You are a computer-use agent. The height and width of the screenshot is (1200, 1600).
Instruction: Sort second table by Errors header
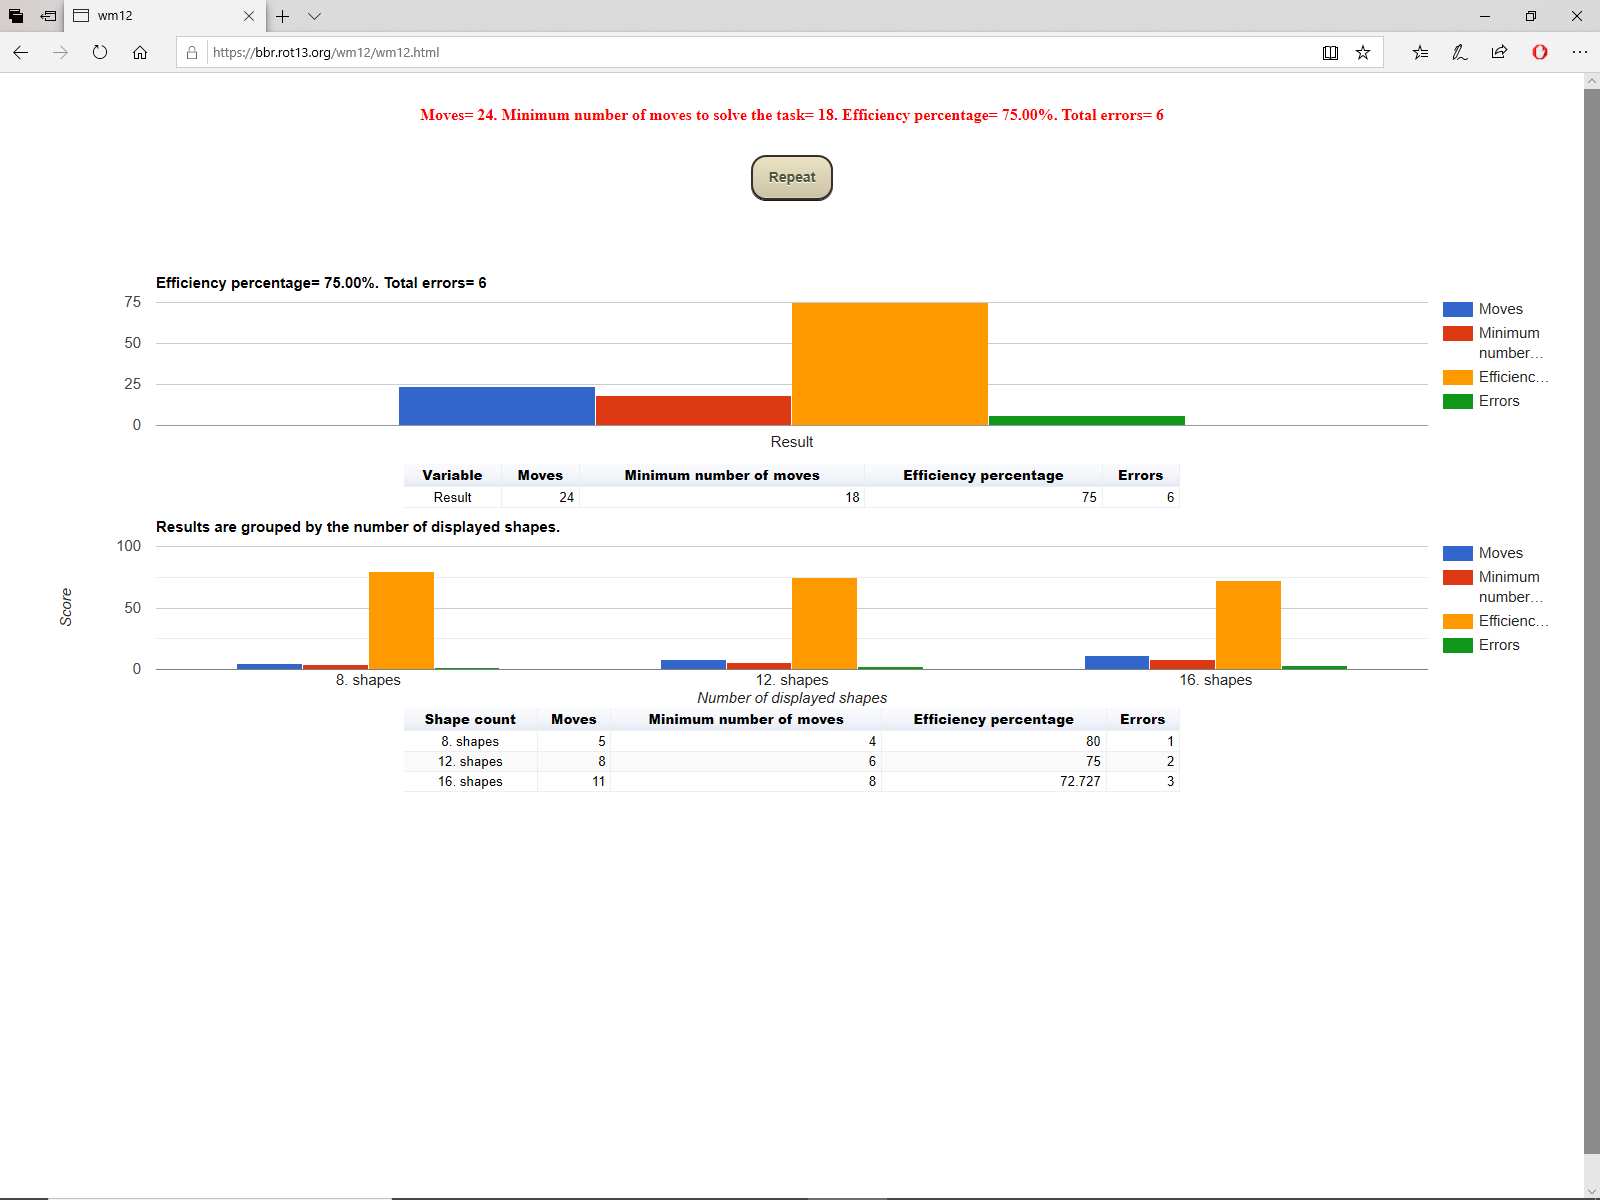point(1142,719)
